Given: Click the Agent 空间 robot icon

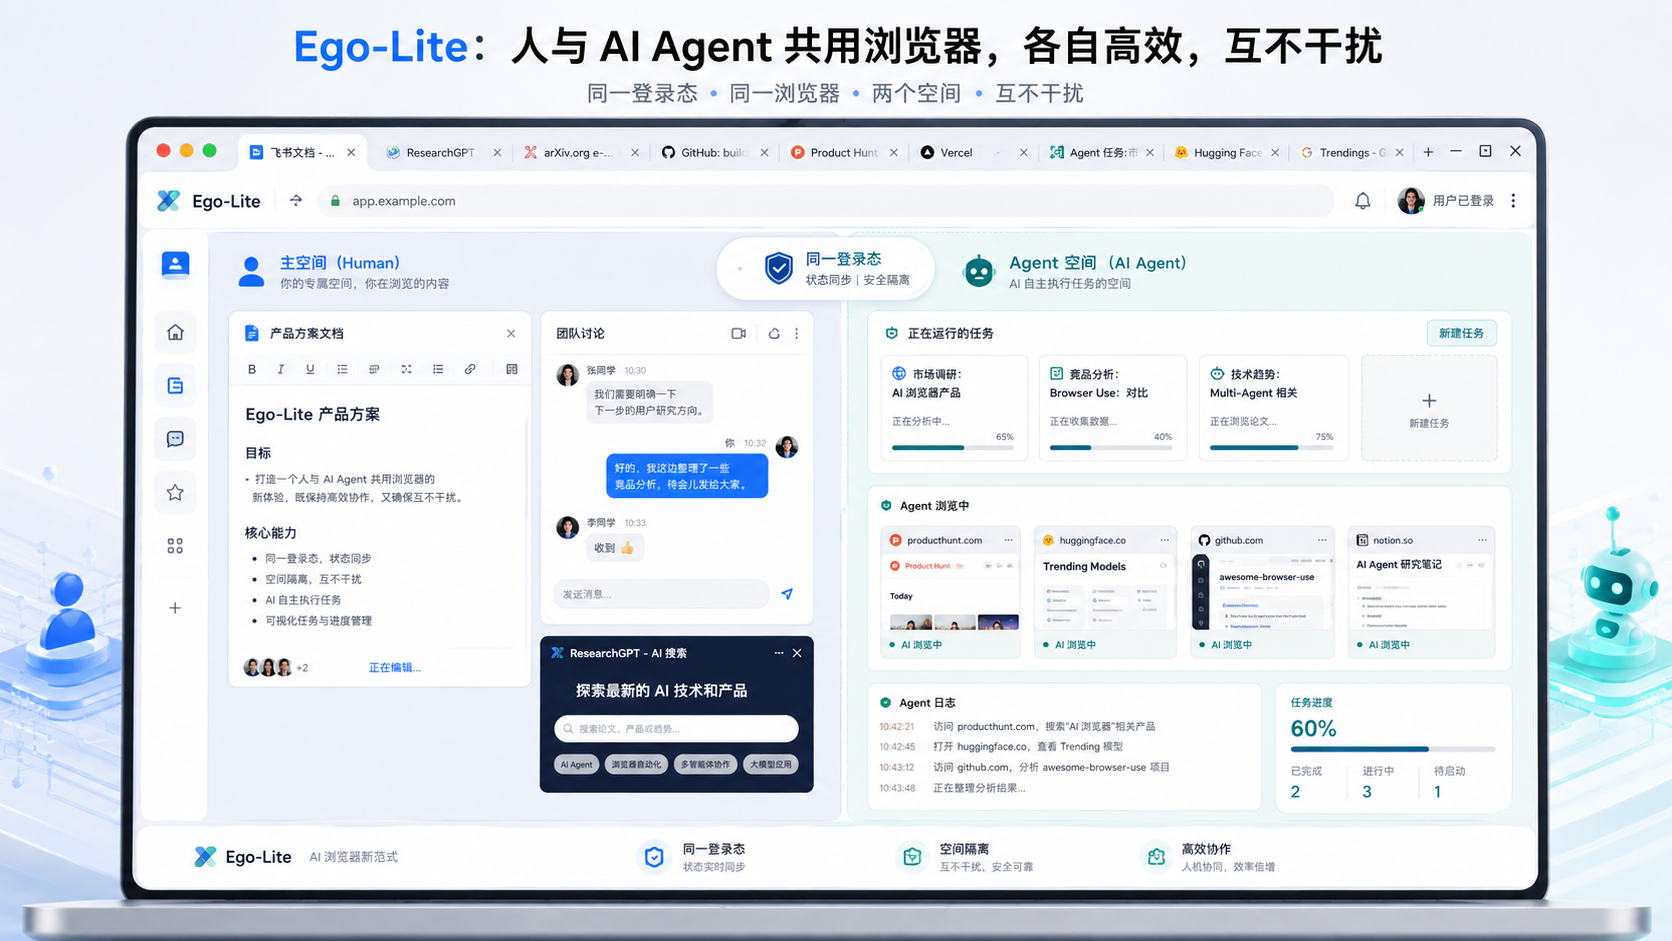Looking at the screenshot, I should tap(978, 270).
